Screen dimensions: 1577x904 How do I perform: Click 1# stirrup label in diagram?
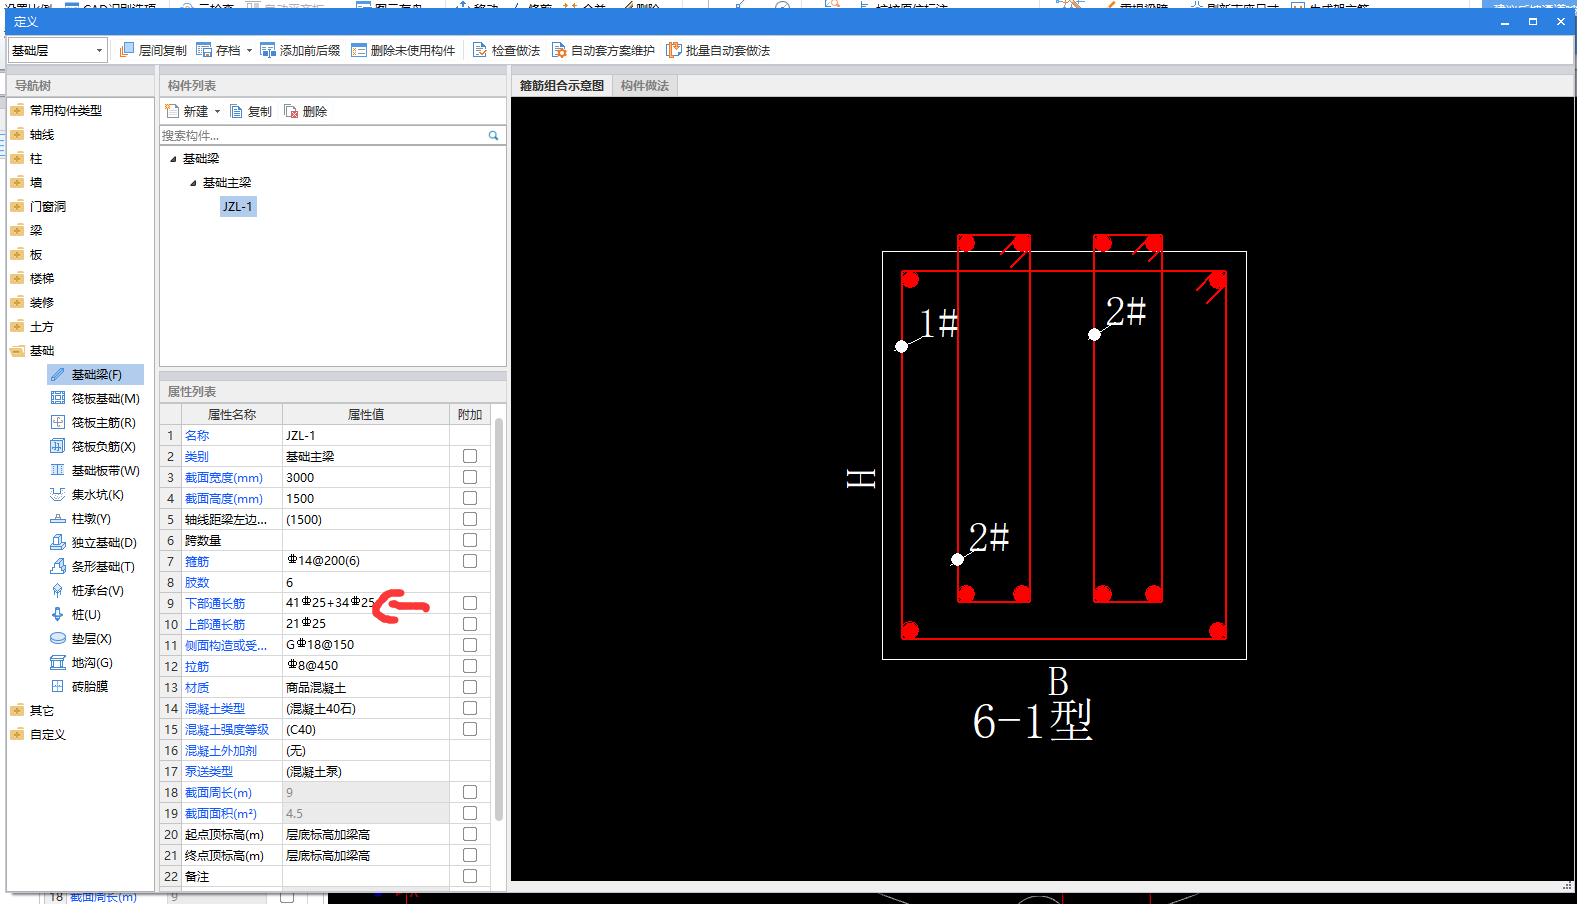(939, 323)
